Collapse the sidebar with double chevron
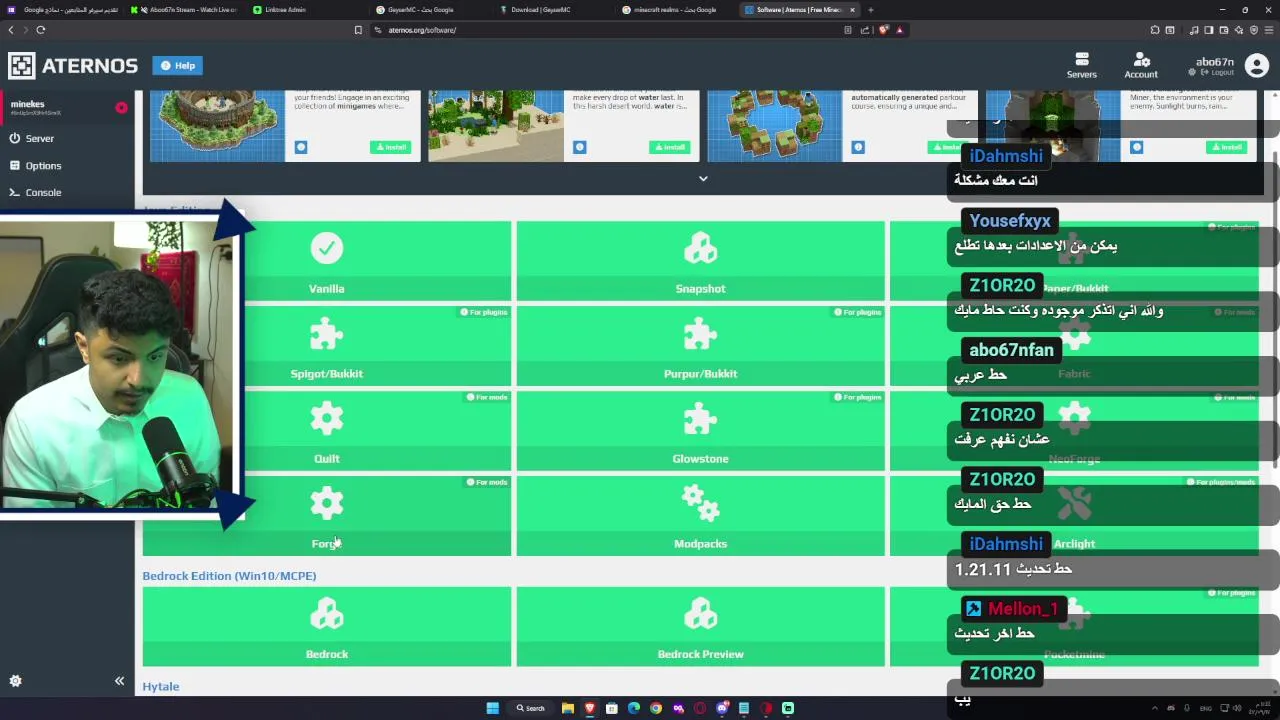Image resolution: width=1280 pixels, height=720 pixels. click(119, 681)
